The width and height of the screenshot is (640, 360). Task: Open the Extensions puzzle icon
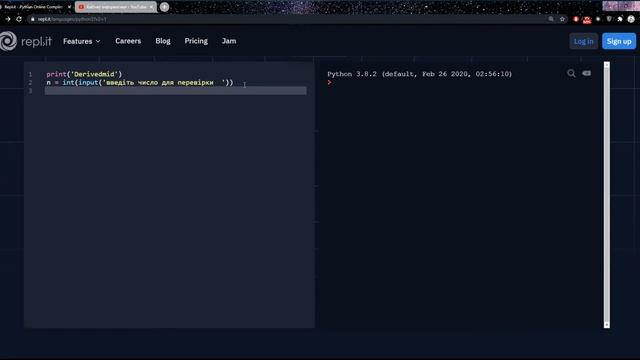click(x=620, y=19)
